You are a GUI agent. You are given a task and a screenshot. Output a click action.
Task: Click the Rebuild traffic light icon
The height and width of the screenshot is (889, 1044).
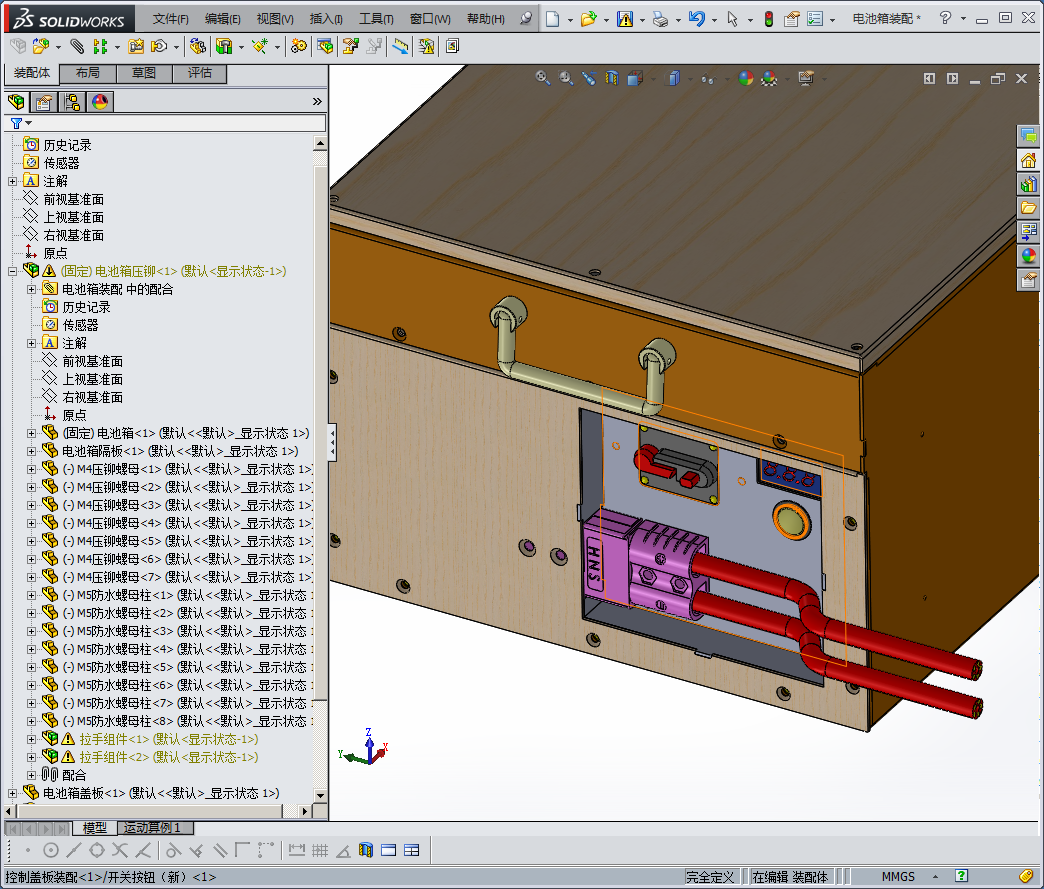(x=769, y=19)
